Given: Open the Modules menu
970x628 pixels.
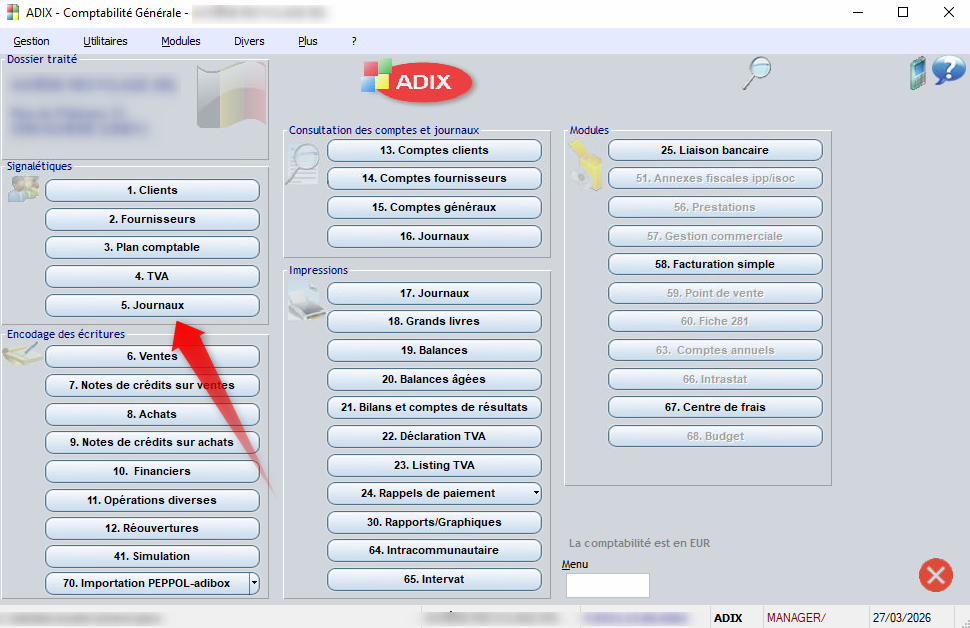Looking at the screenshot, I should point(180,41).
